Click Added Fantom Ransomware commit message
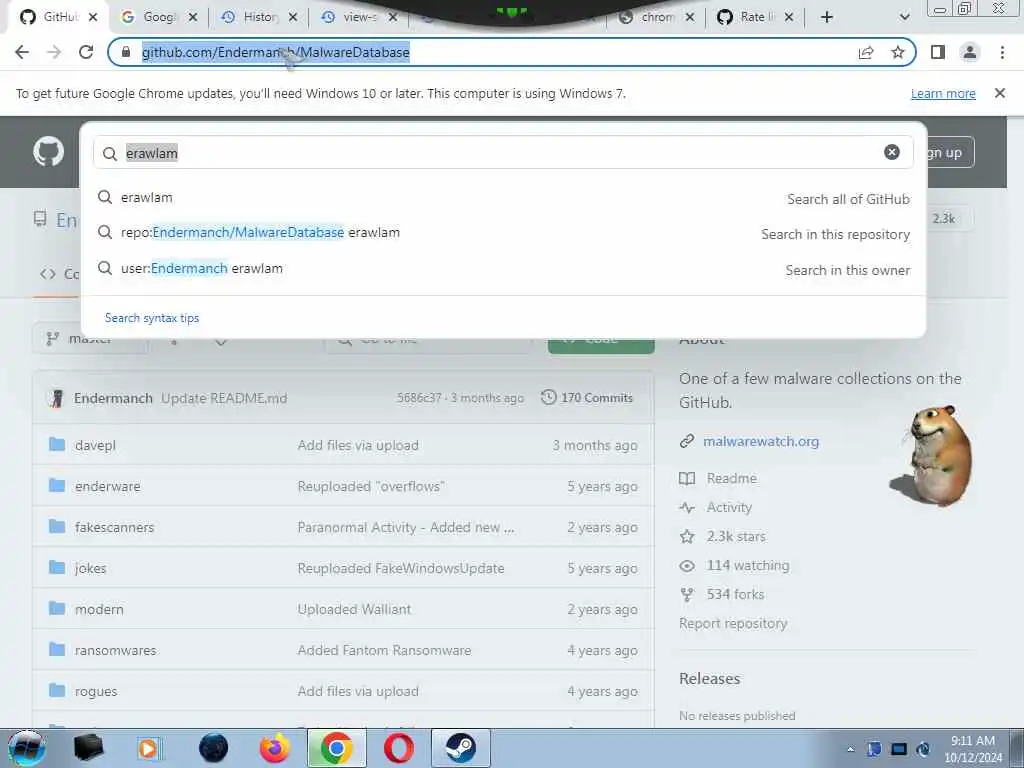The image size is (1024, 768). click(x=384, y=650)
